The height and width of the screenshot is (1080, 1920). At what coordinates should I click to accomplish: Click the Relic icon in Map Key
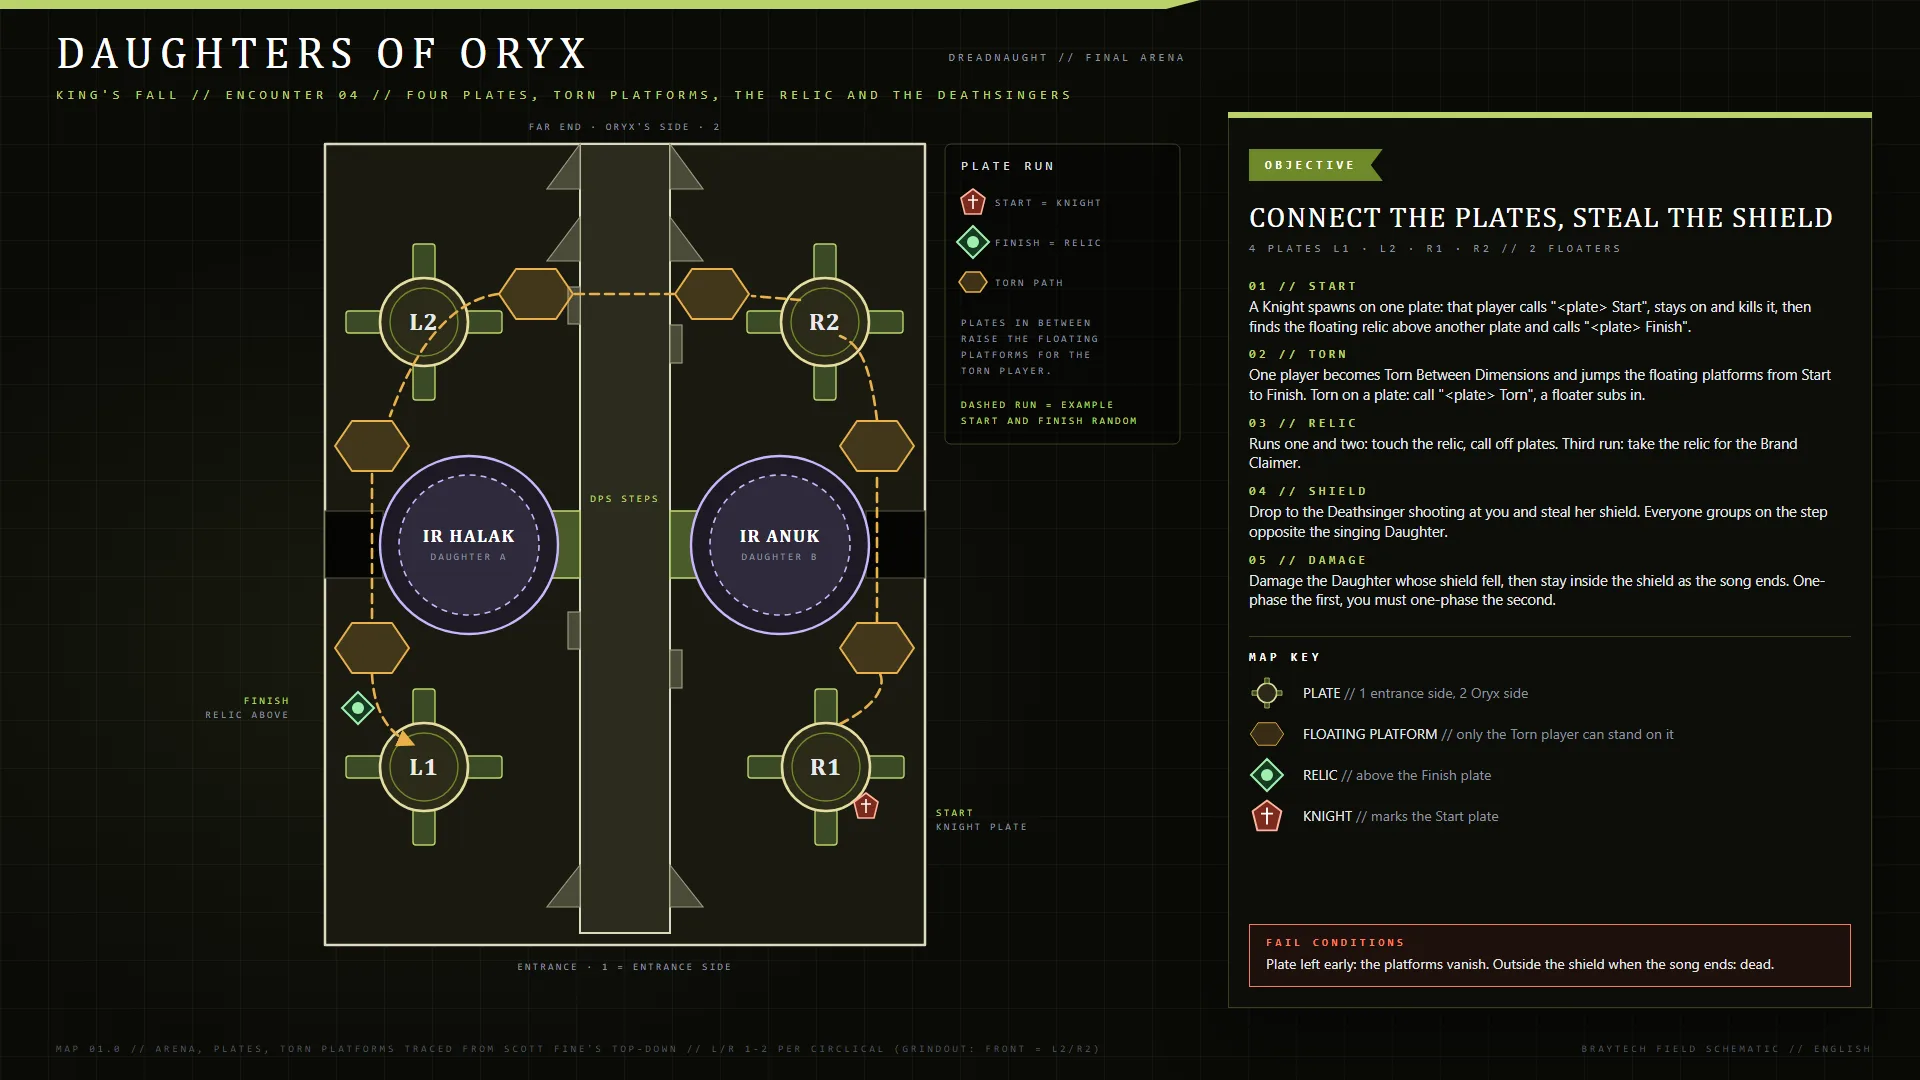[x=1267, y=775]
